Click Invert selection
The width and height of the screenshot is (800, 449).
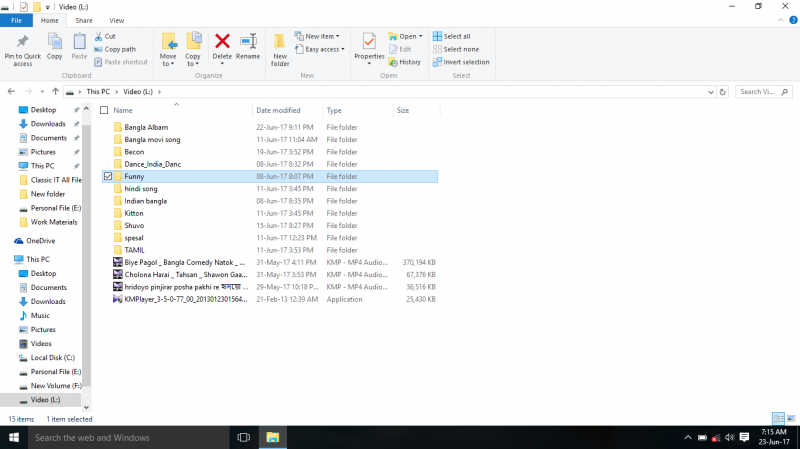pyautogui.click(x=461, y=62)
